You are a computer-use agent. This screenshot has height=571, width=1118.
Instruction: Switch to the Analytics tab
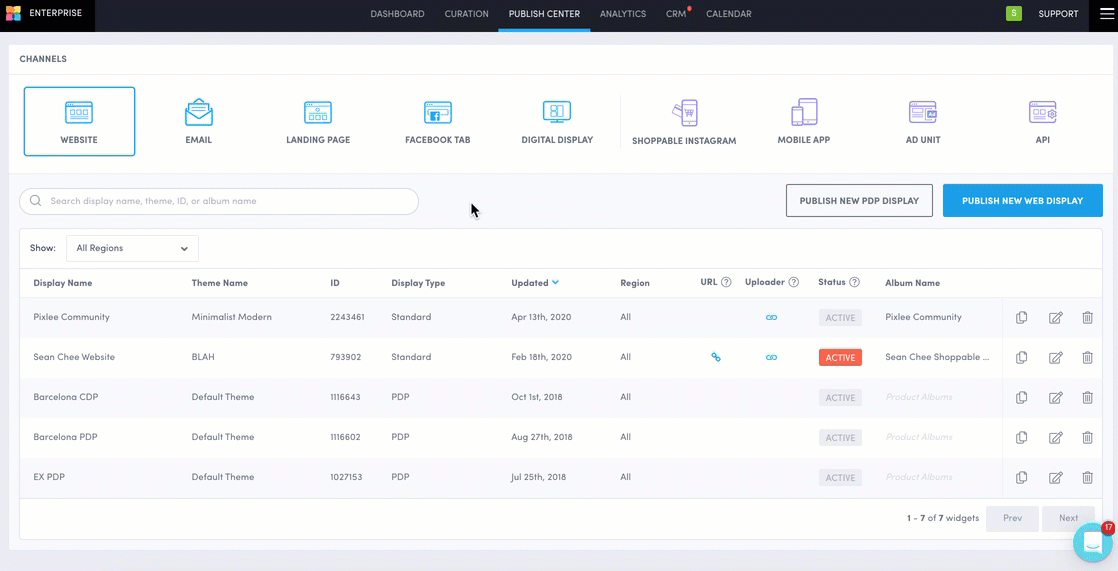pos(623,14)
